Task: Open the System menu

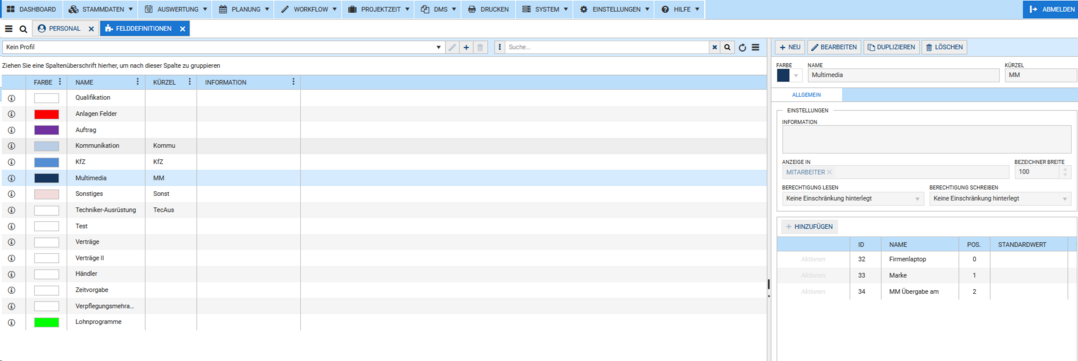Action: click(545, 10)
